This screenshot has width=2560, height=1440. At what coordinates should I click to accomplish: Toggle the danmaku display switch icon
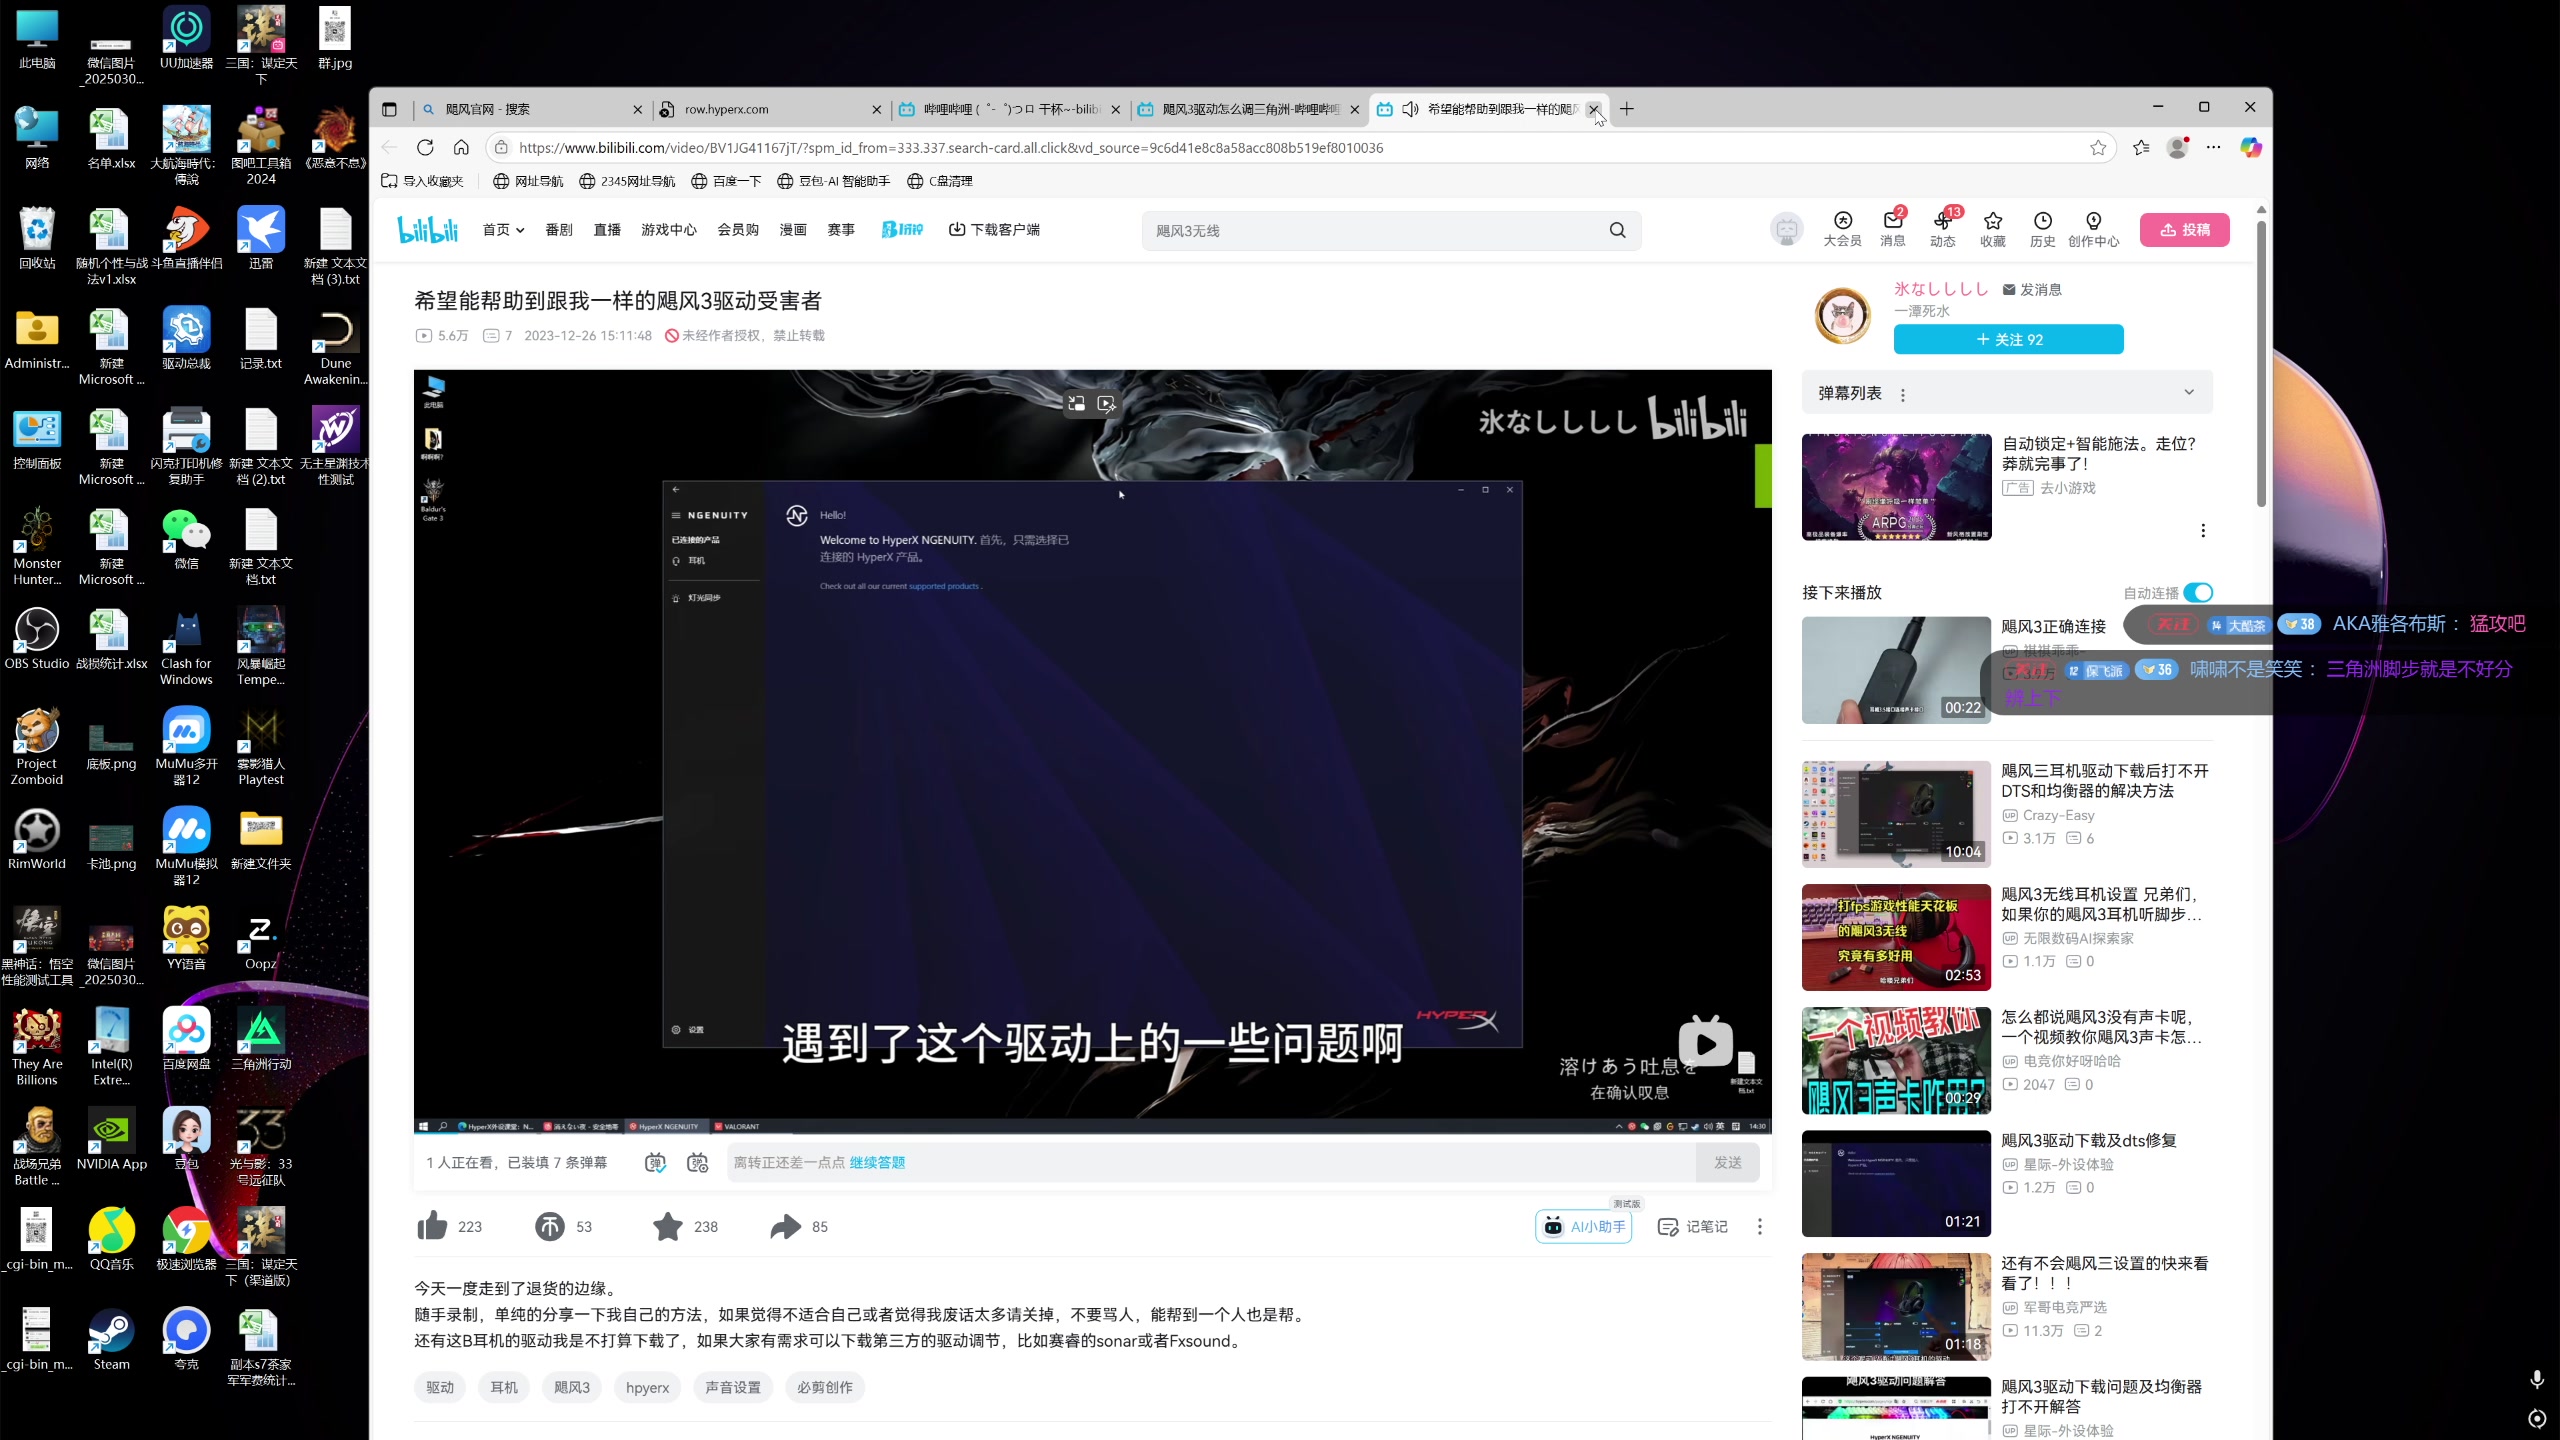pos(655,1163)
